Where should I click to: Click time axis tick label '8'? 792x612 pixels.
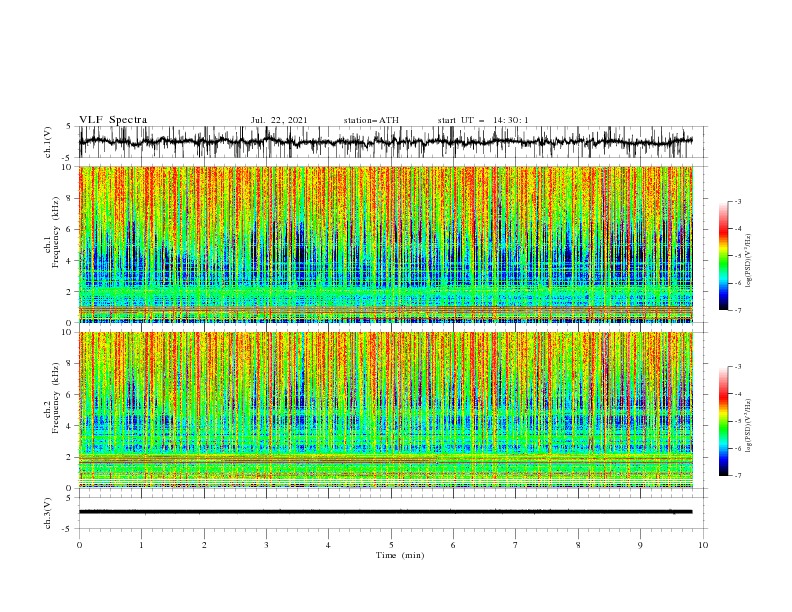[x=578, y=545]
